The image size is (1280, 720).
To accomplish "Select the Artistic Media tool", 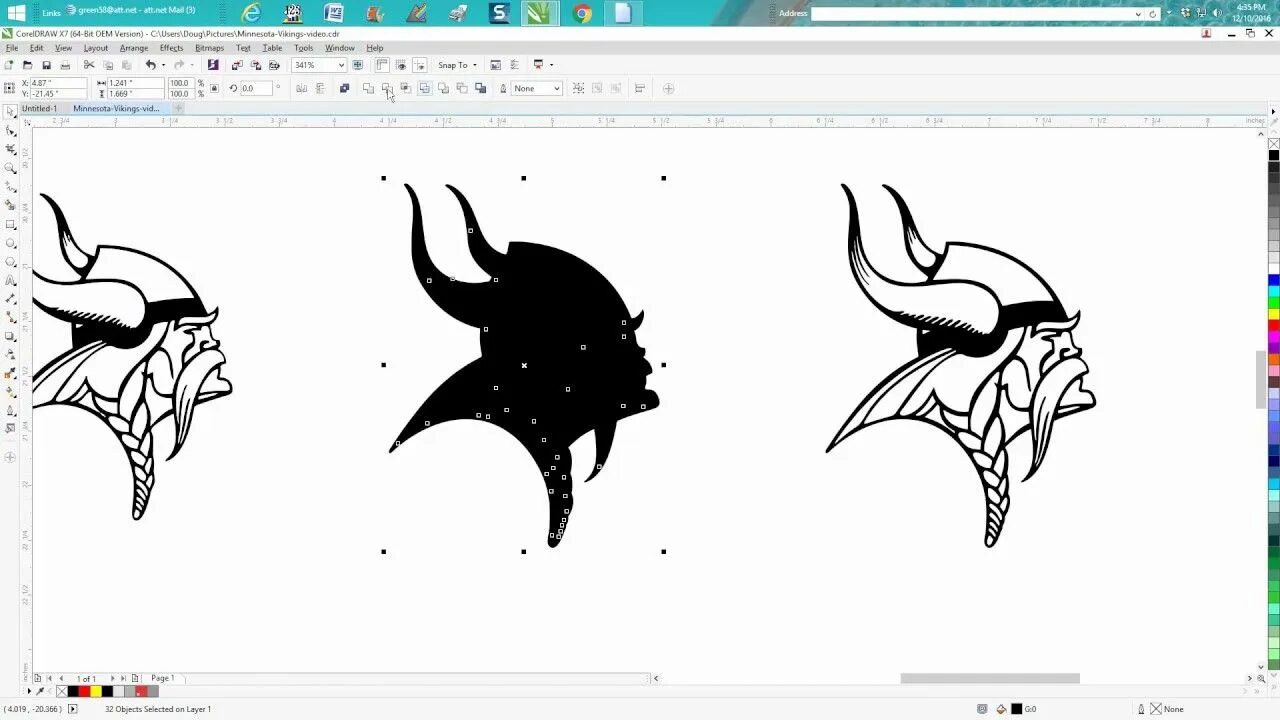I will click(11, 205).
